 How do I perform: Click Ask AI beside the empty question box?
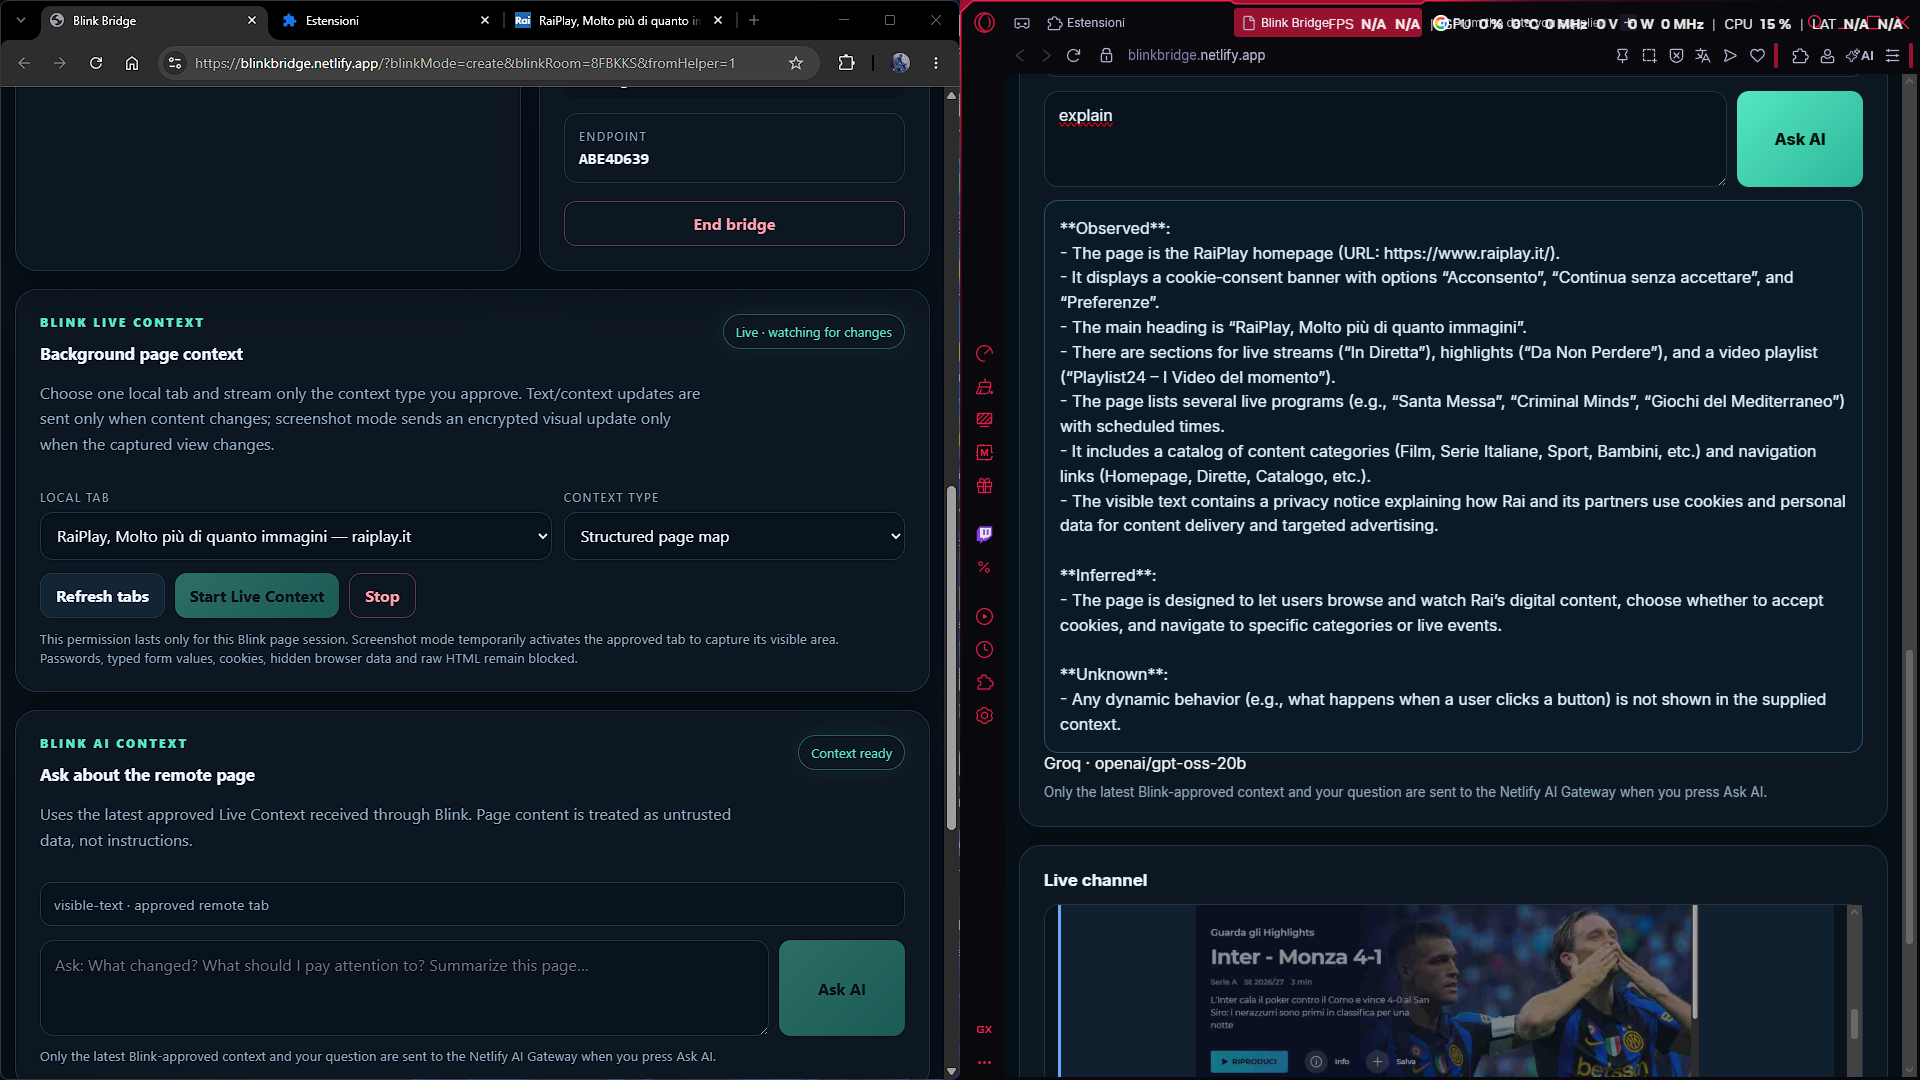842,988
